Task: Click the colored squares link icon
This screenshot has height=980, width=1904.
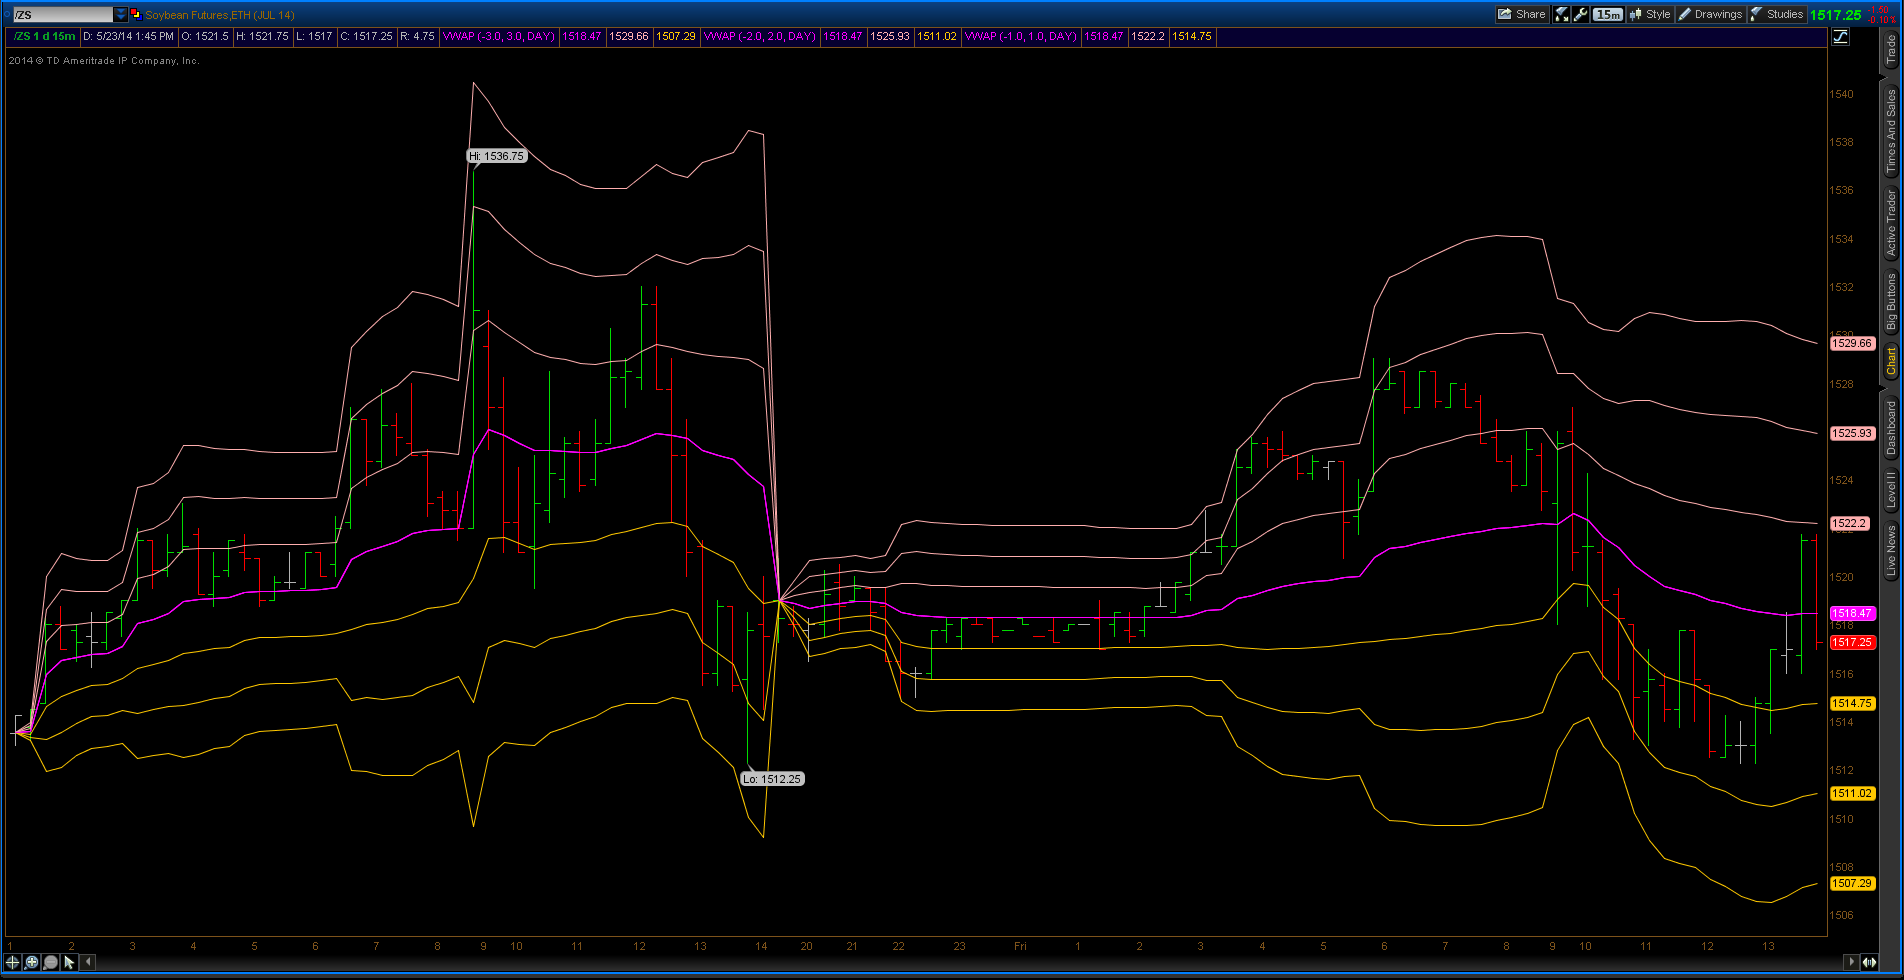Action: point(135,15)
